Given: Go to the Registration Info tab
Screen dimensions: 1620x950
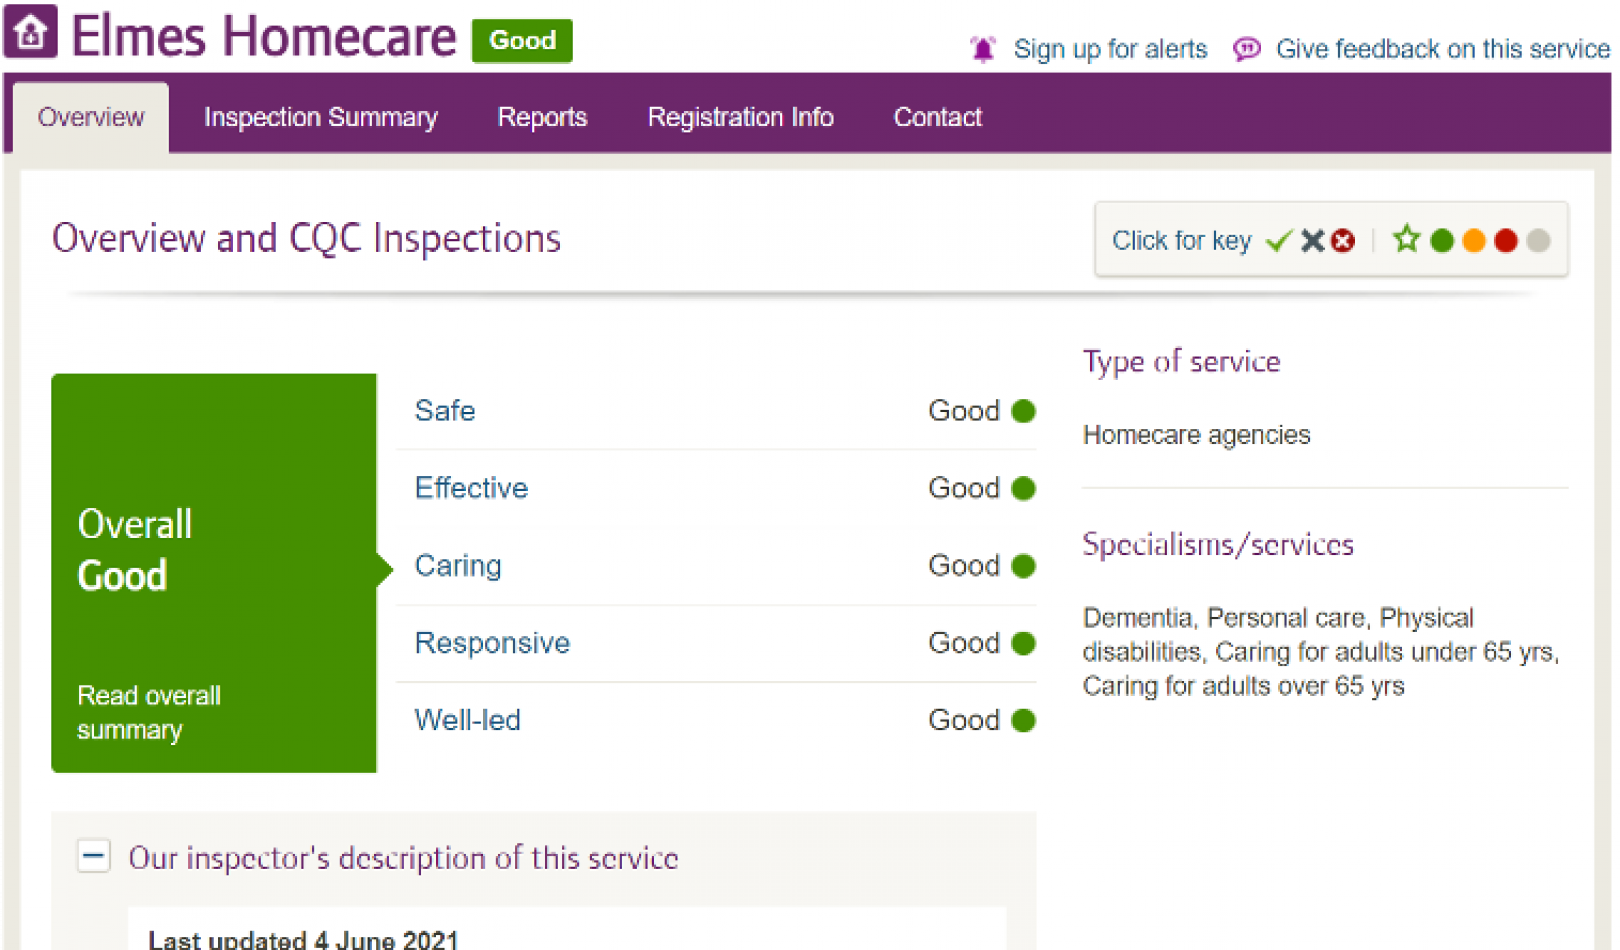Looking at the screenshot, I should [x=740, y=117].
